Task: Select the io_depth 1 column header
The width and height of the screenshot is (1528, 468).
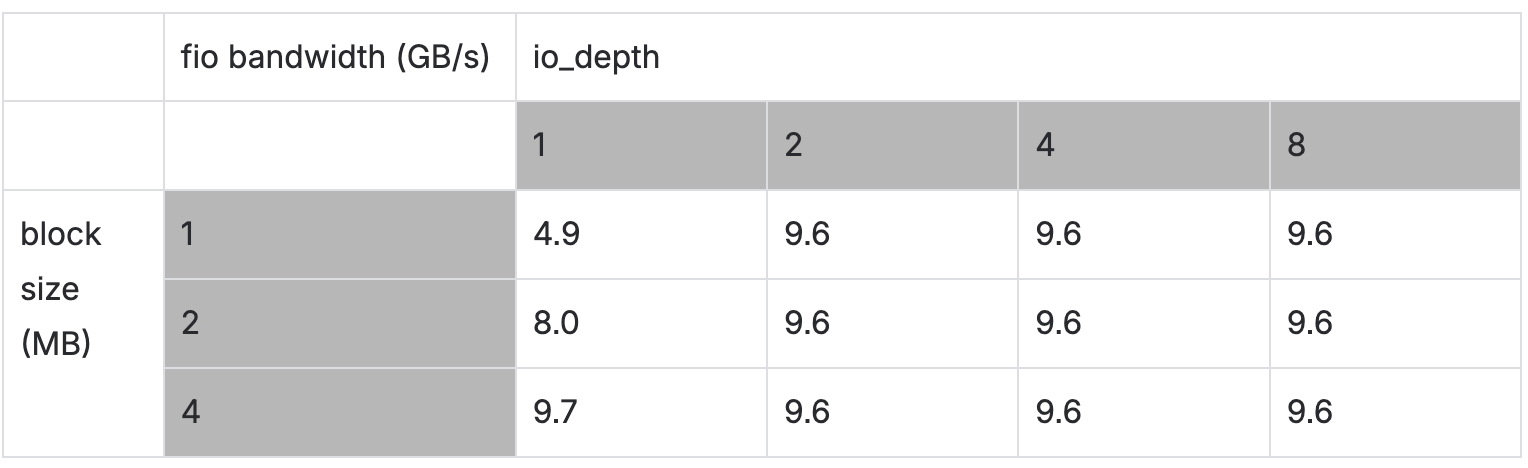Action: 641,146
